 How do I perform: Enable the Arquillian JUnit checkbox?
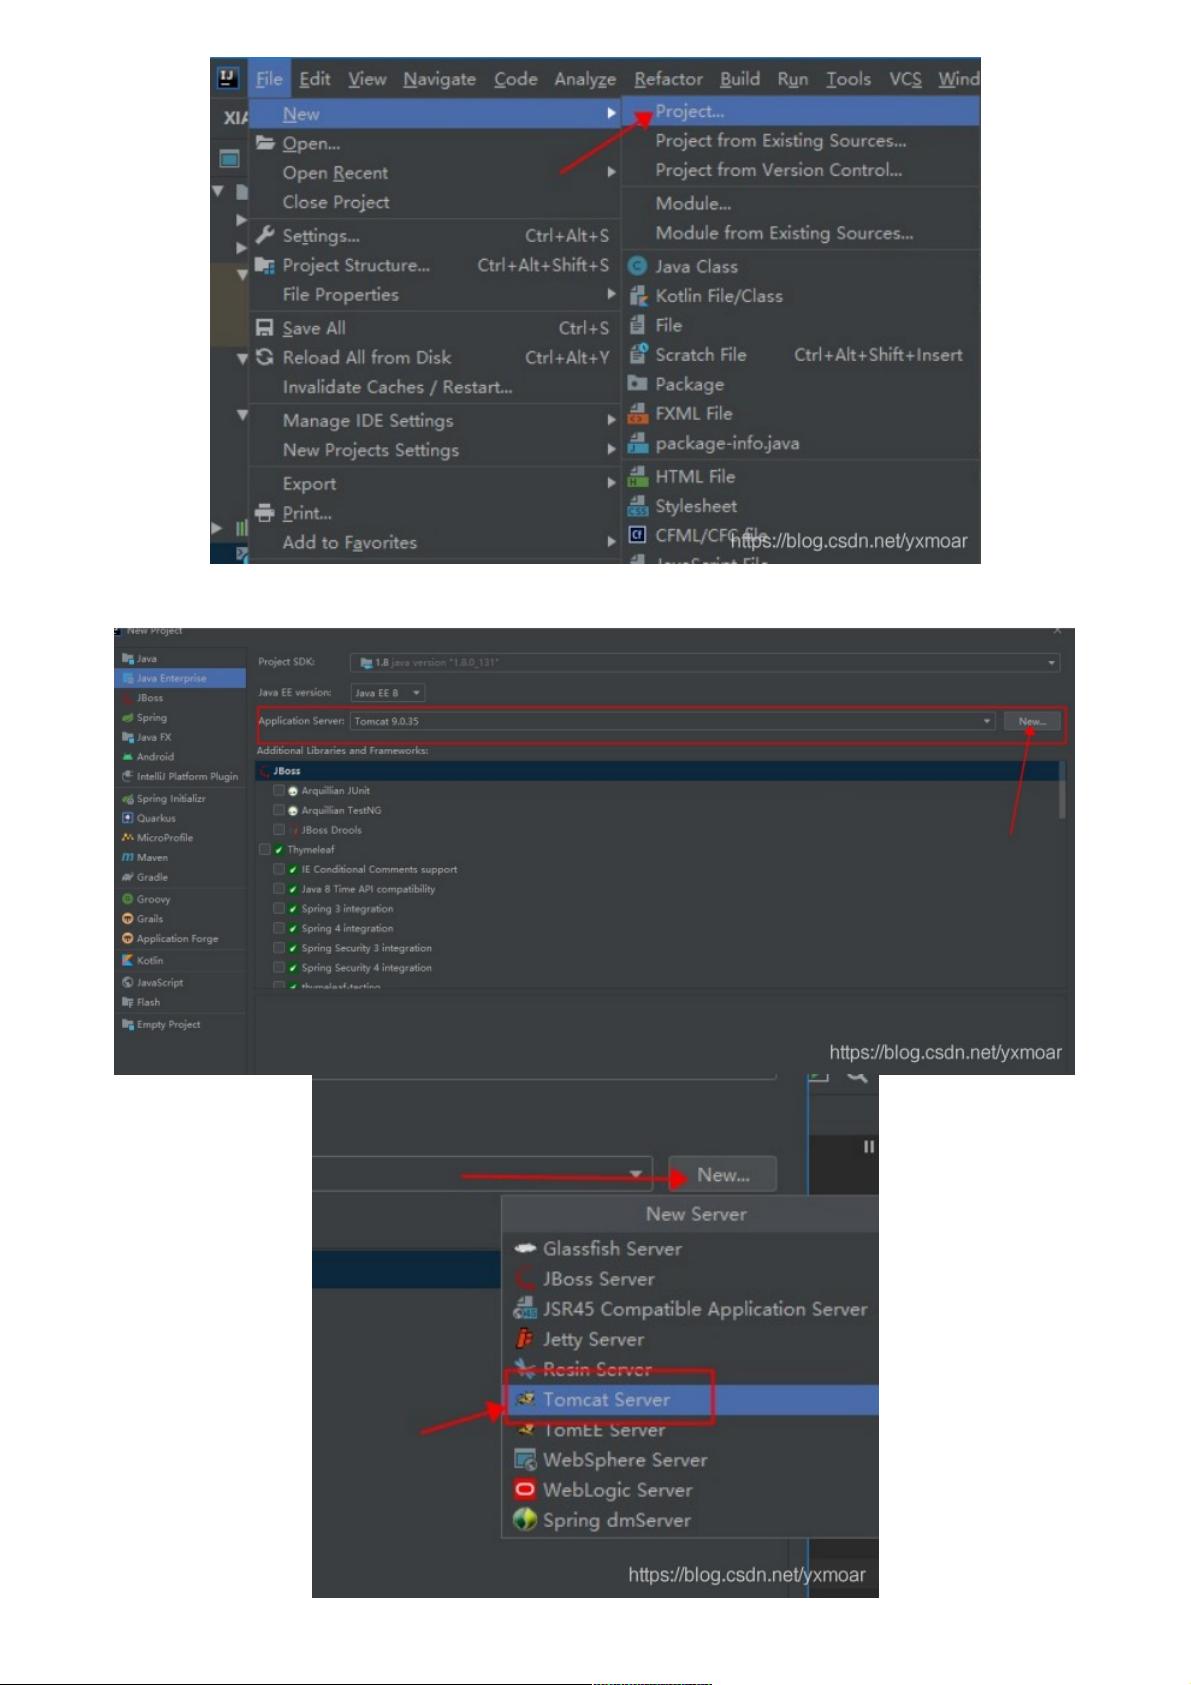pyautogui.click(x=279, y=790)
